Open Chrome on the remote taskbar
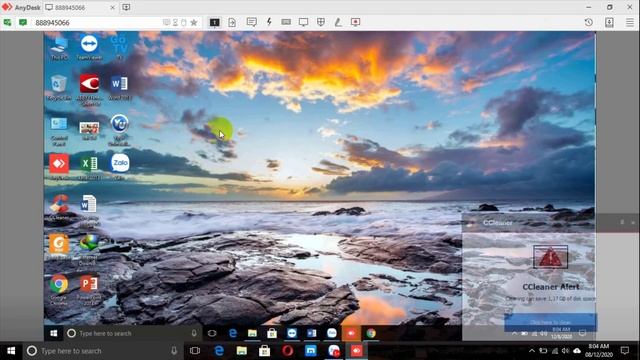The width and height of the screenshot is (640, 360). (x=371, y=333)
